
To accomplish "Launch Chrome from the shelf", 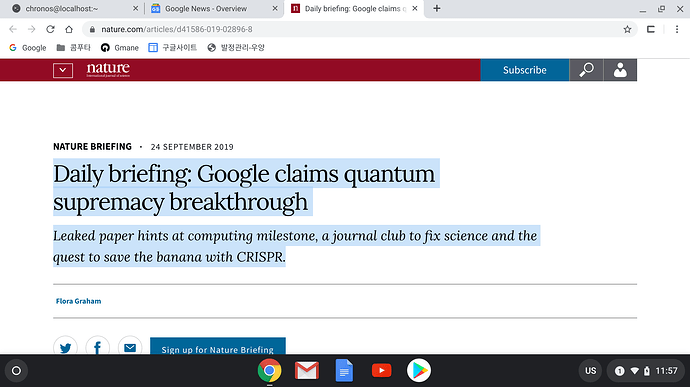I will [x=269, y=371].
